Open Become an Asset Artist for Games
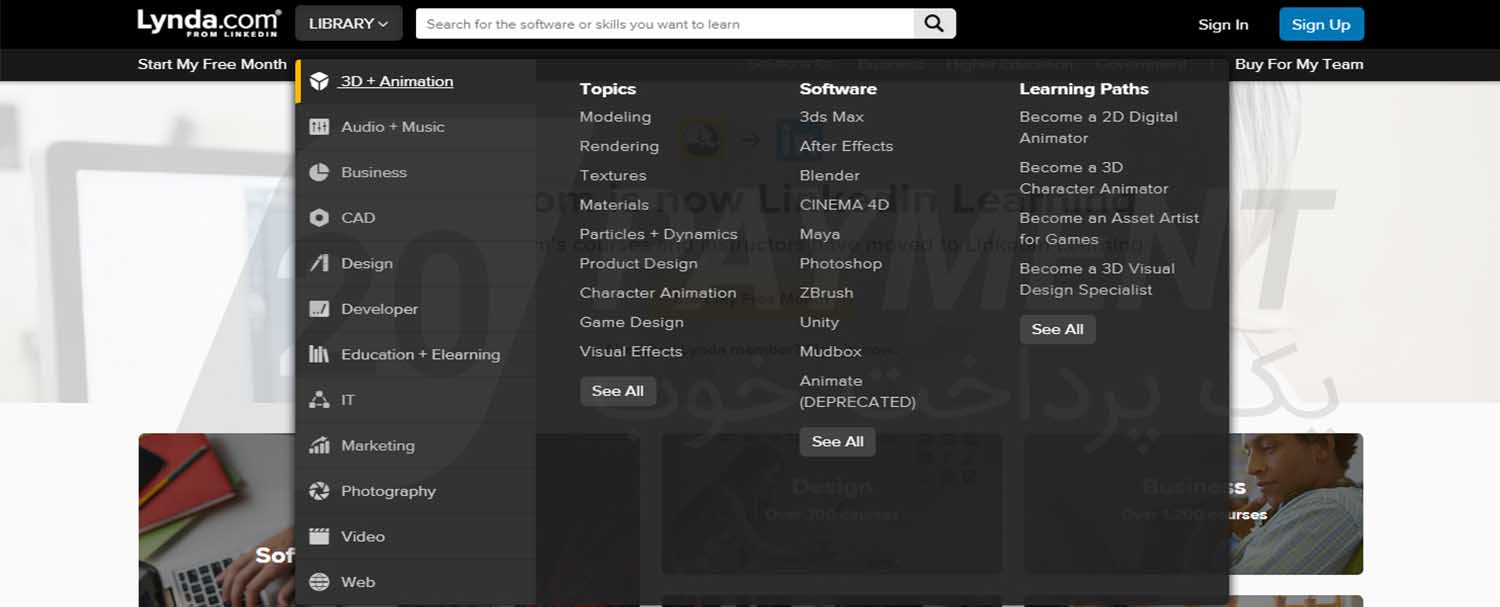 (1109, 228)
